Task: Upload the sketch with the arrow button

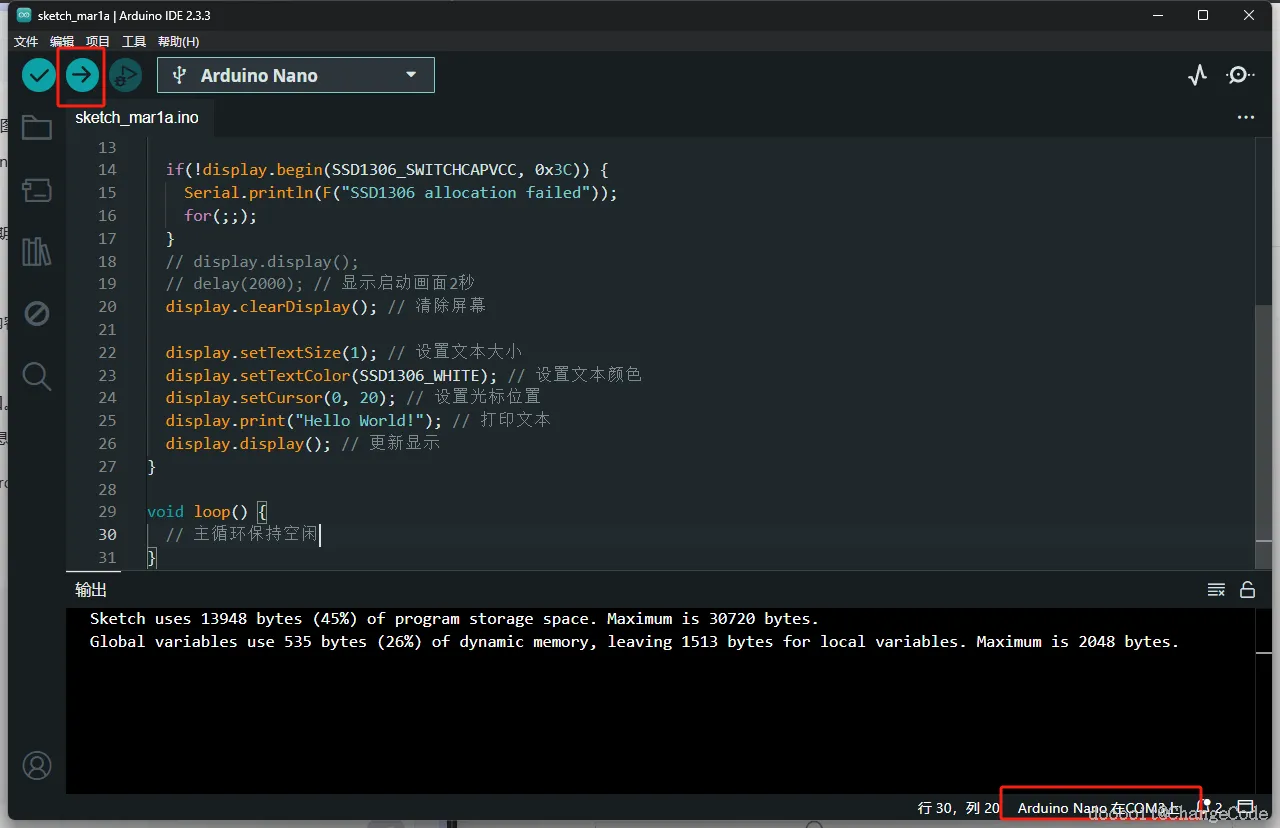Action: click(x=82, y=75)
